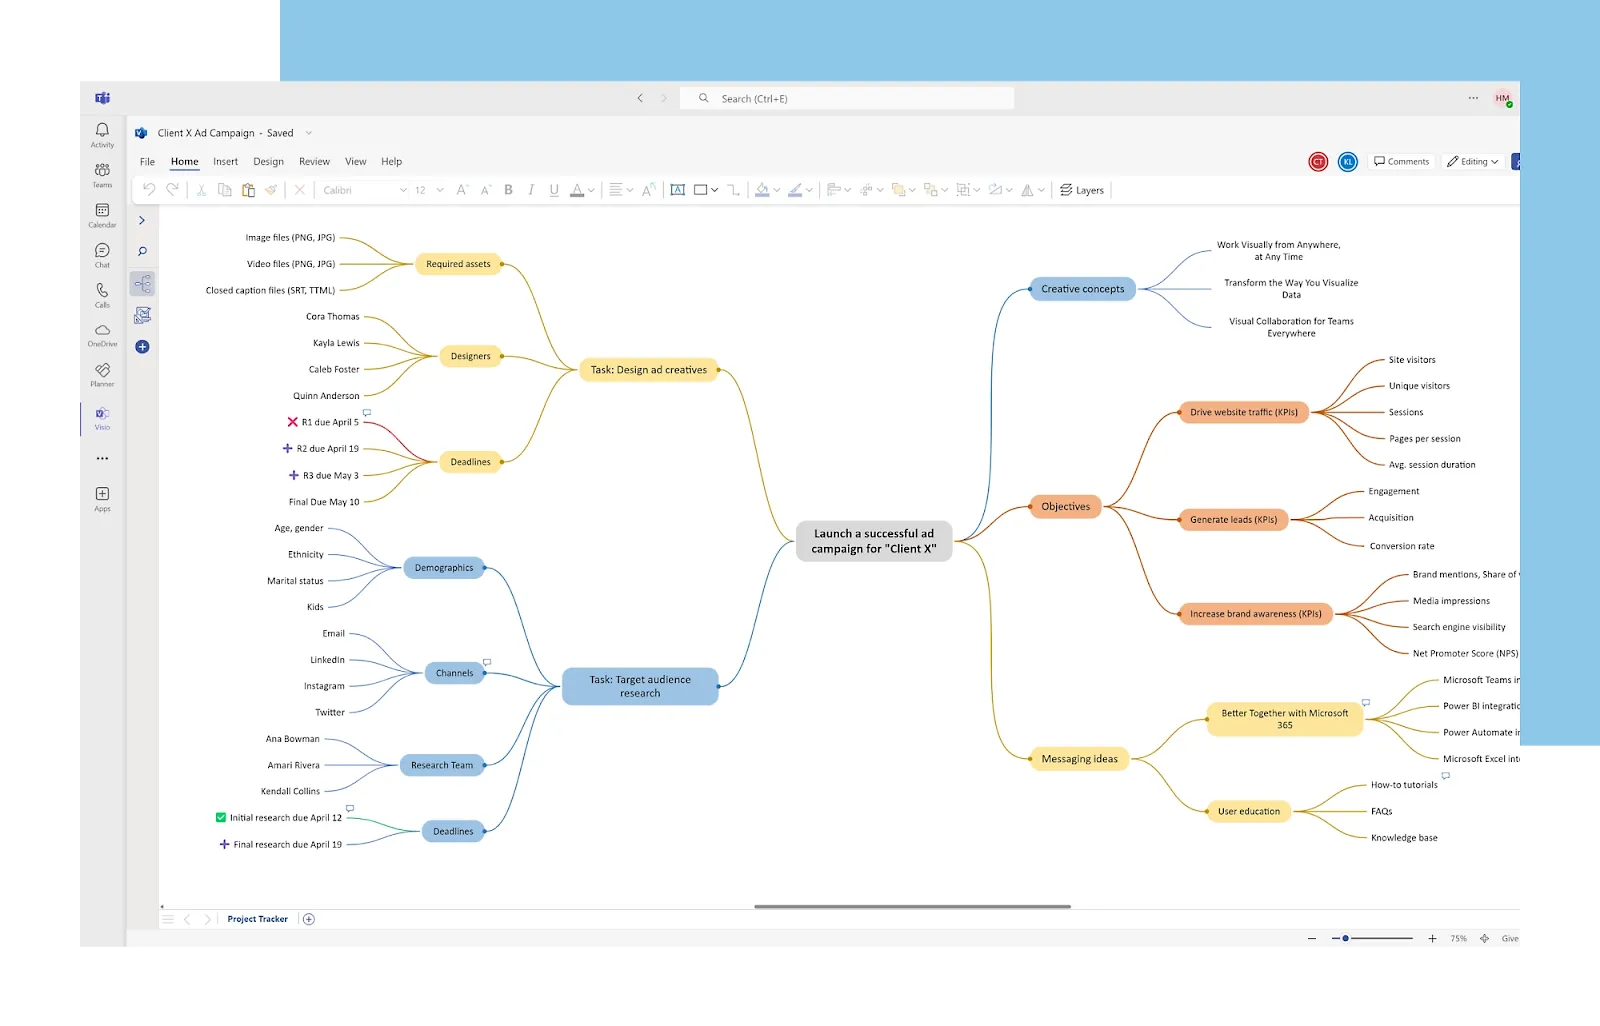Screen dimensions: 1600x1026
Task: Open the Editing mode dropdown
Action: [x=1473, y=161]
